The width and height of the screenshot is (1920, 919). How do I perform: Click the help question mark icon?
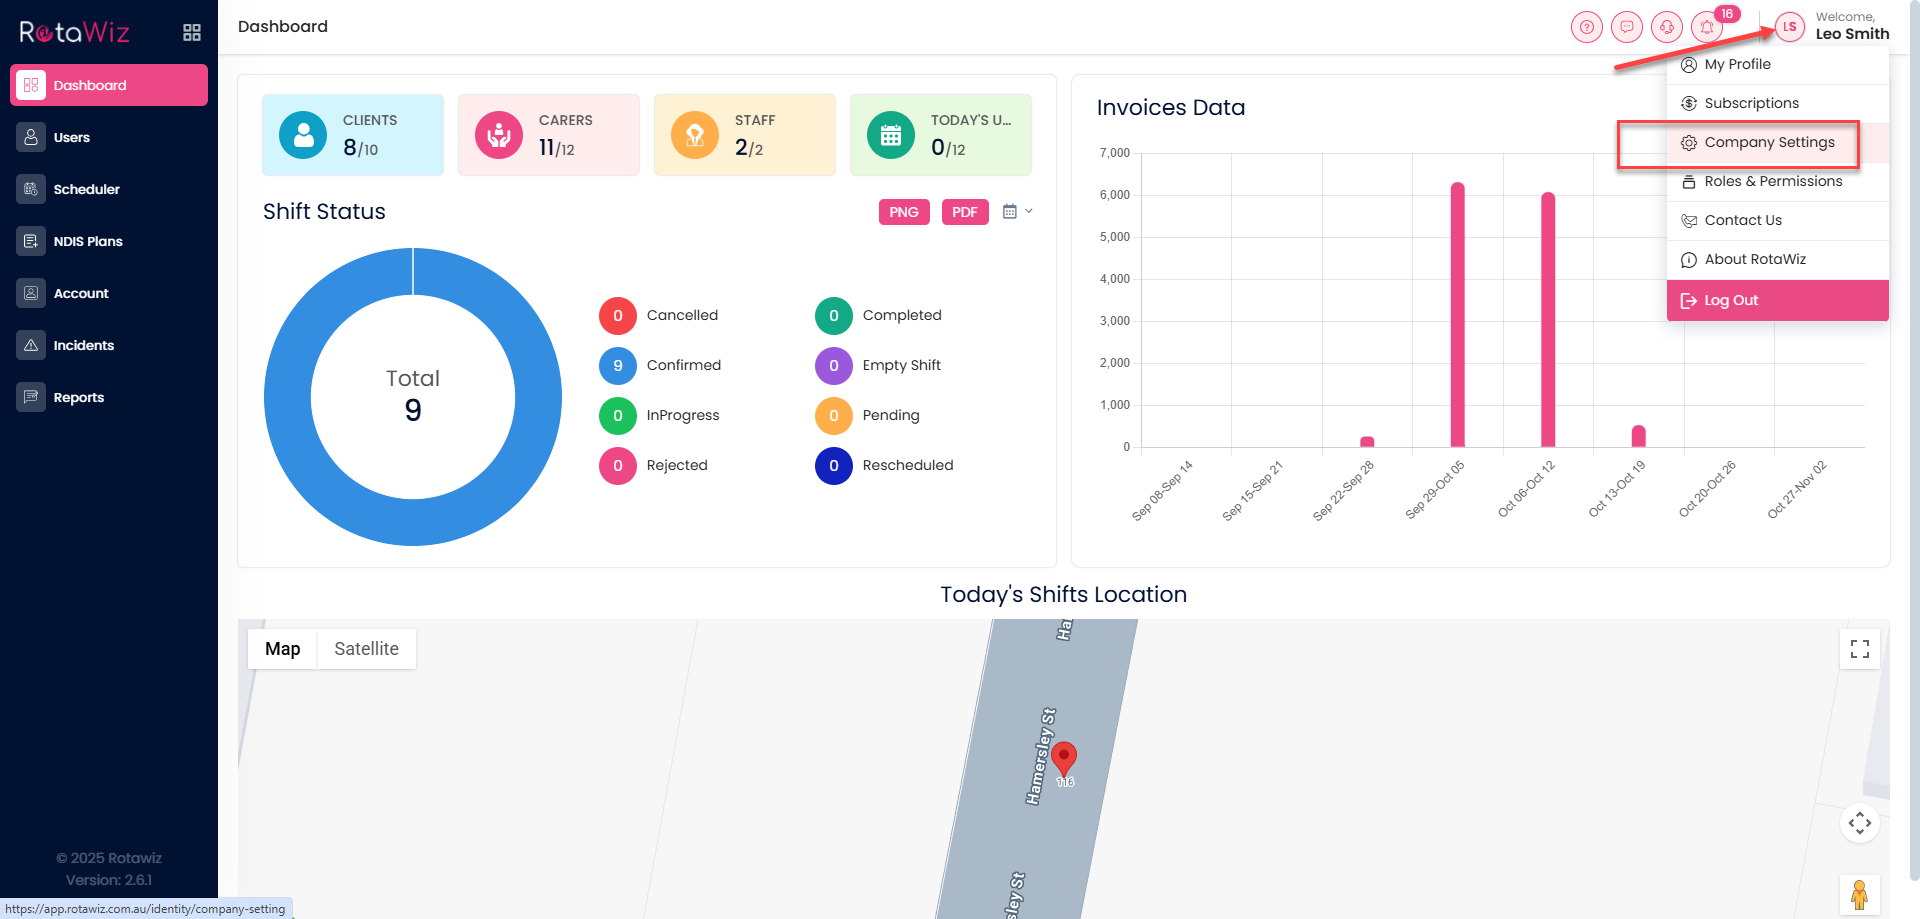coord(1586,27)
